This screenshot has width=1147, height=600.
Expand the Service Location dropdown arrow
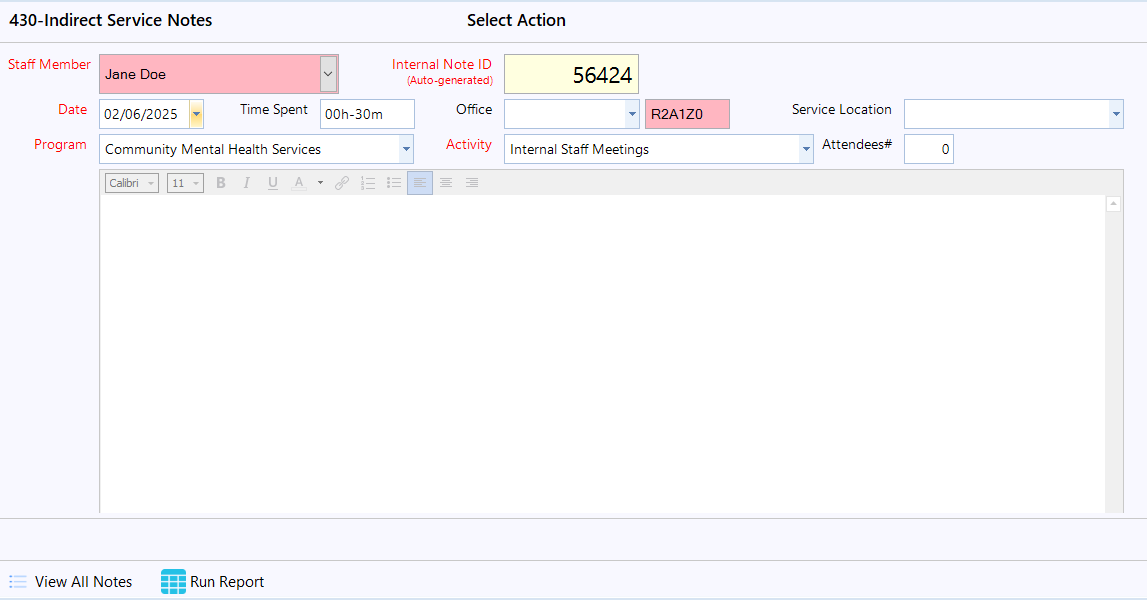tap(1116, 114)
